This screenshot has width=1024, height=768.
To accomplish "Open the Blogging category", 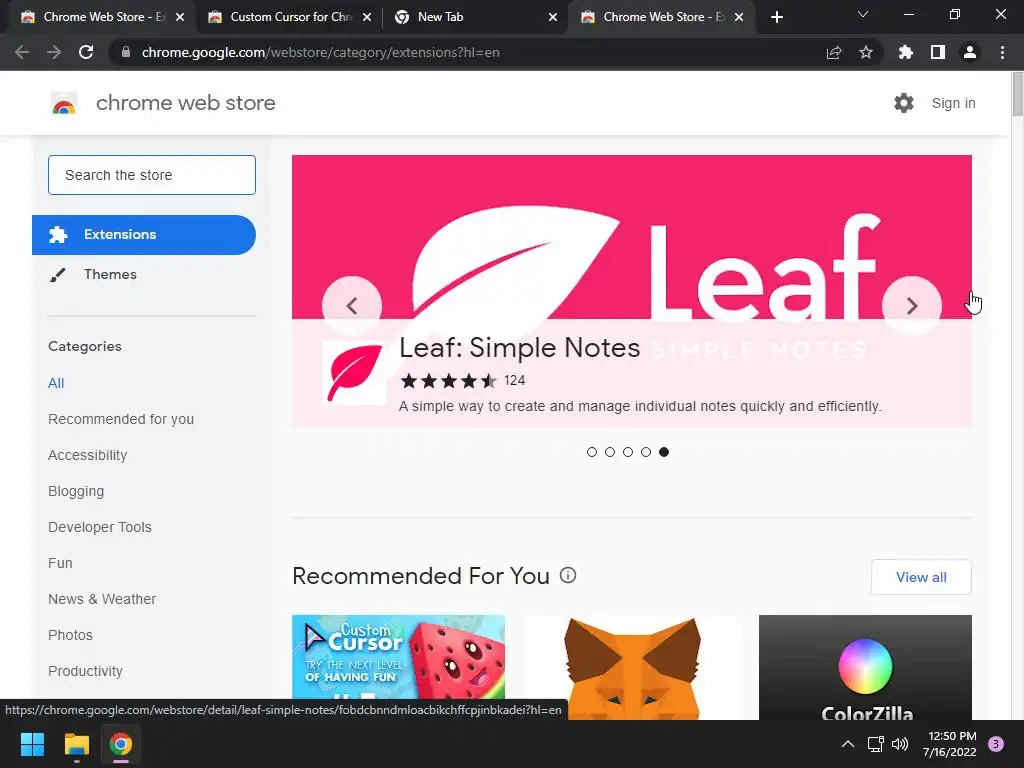I will point(76,491).
